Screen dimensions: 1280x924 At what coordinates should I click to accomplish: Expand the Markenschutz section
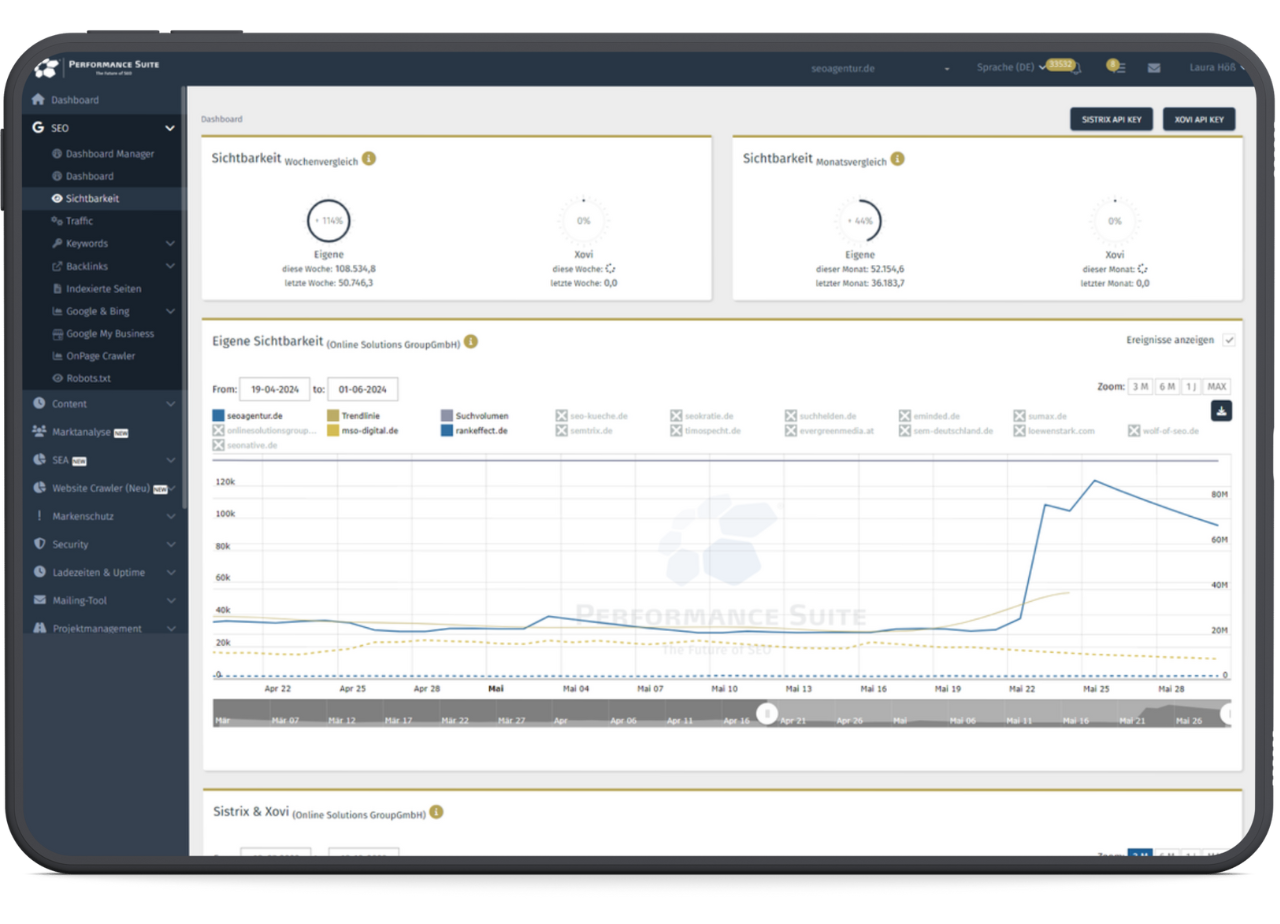[x=170, y=516]
